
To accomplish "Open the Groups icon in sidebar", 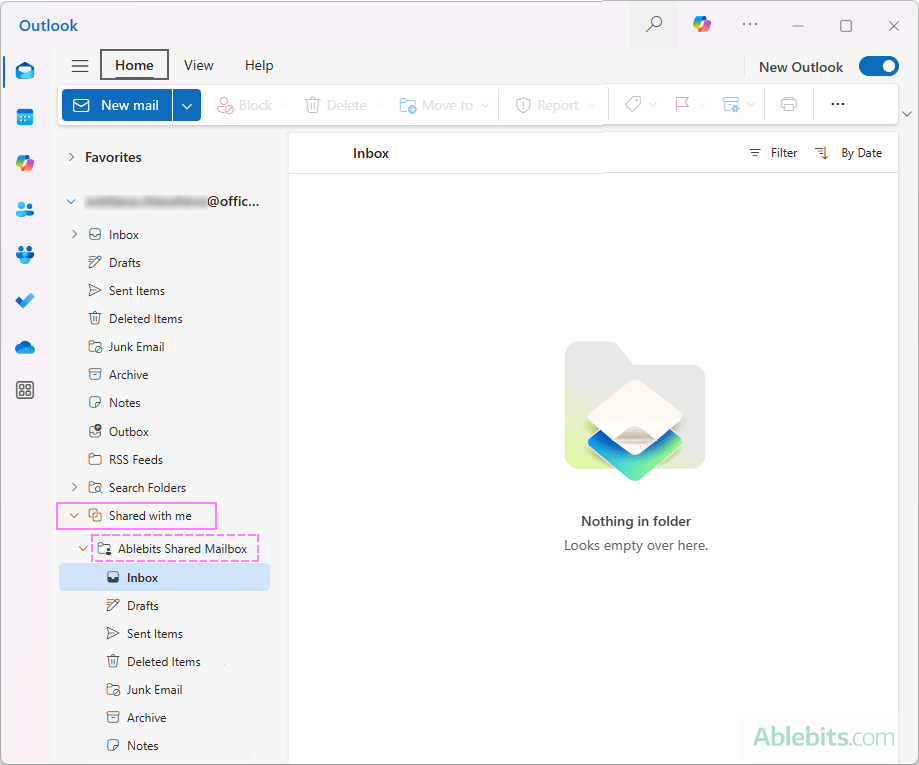I will click(x=25, y=255).
